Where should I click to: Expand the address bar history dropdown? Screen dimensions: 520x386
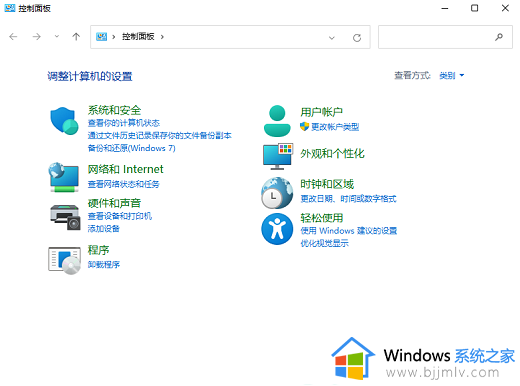(x=332, y=38)
